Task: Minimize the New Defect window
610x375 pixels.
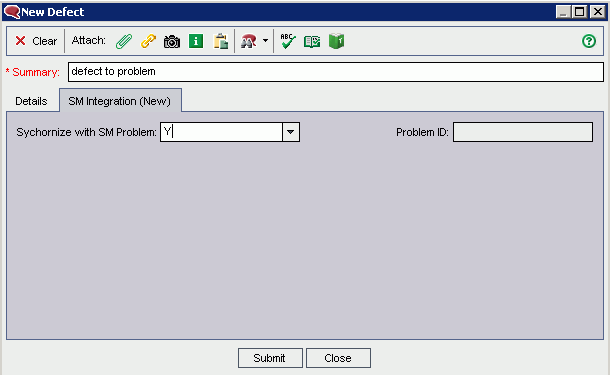Action: click(x=563, y=12)
